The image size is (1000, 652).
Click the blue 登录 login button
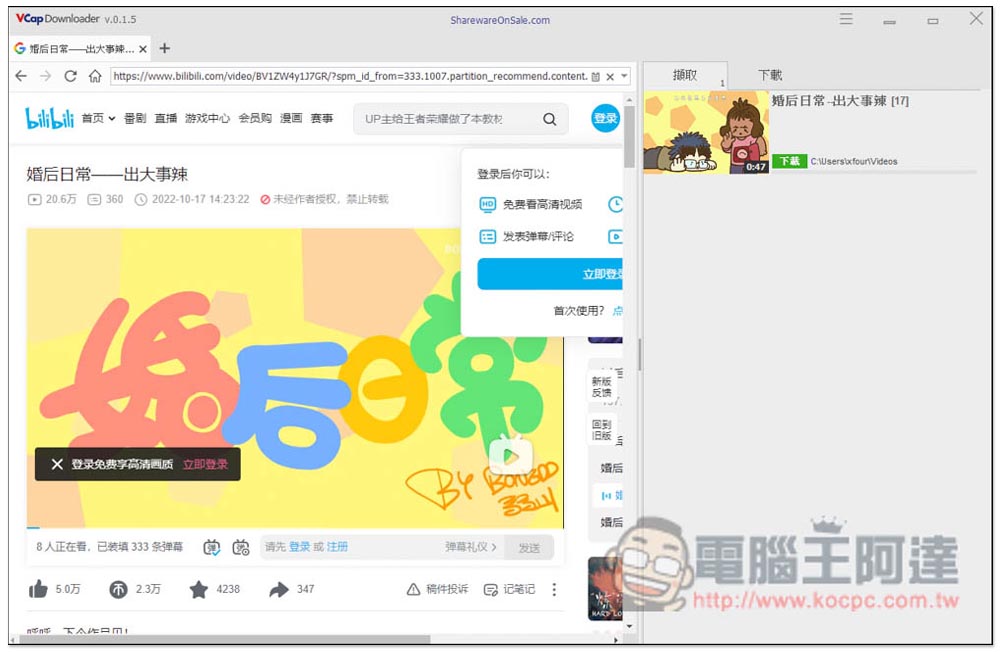pyautogui.click(x=605, y=118)
